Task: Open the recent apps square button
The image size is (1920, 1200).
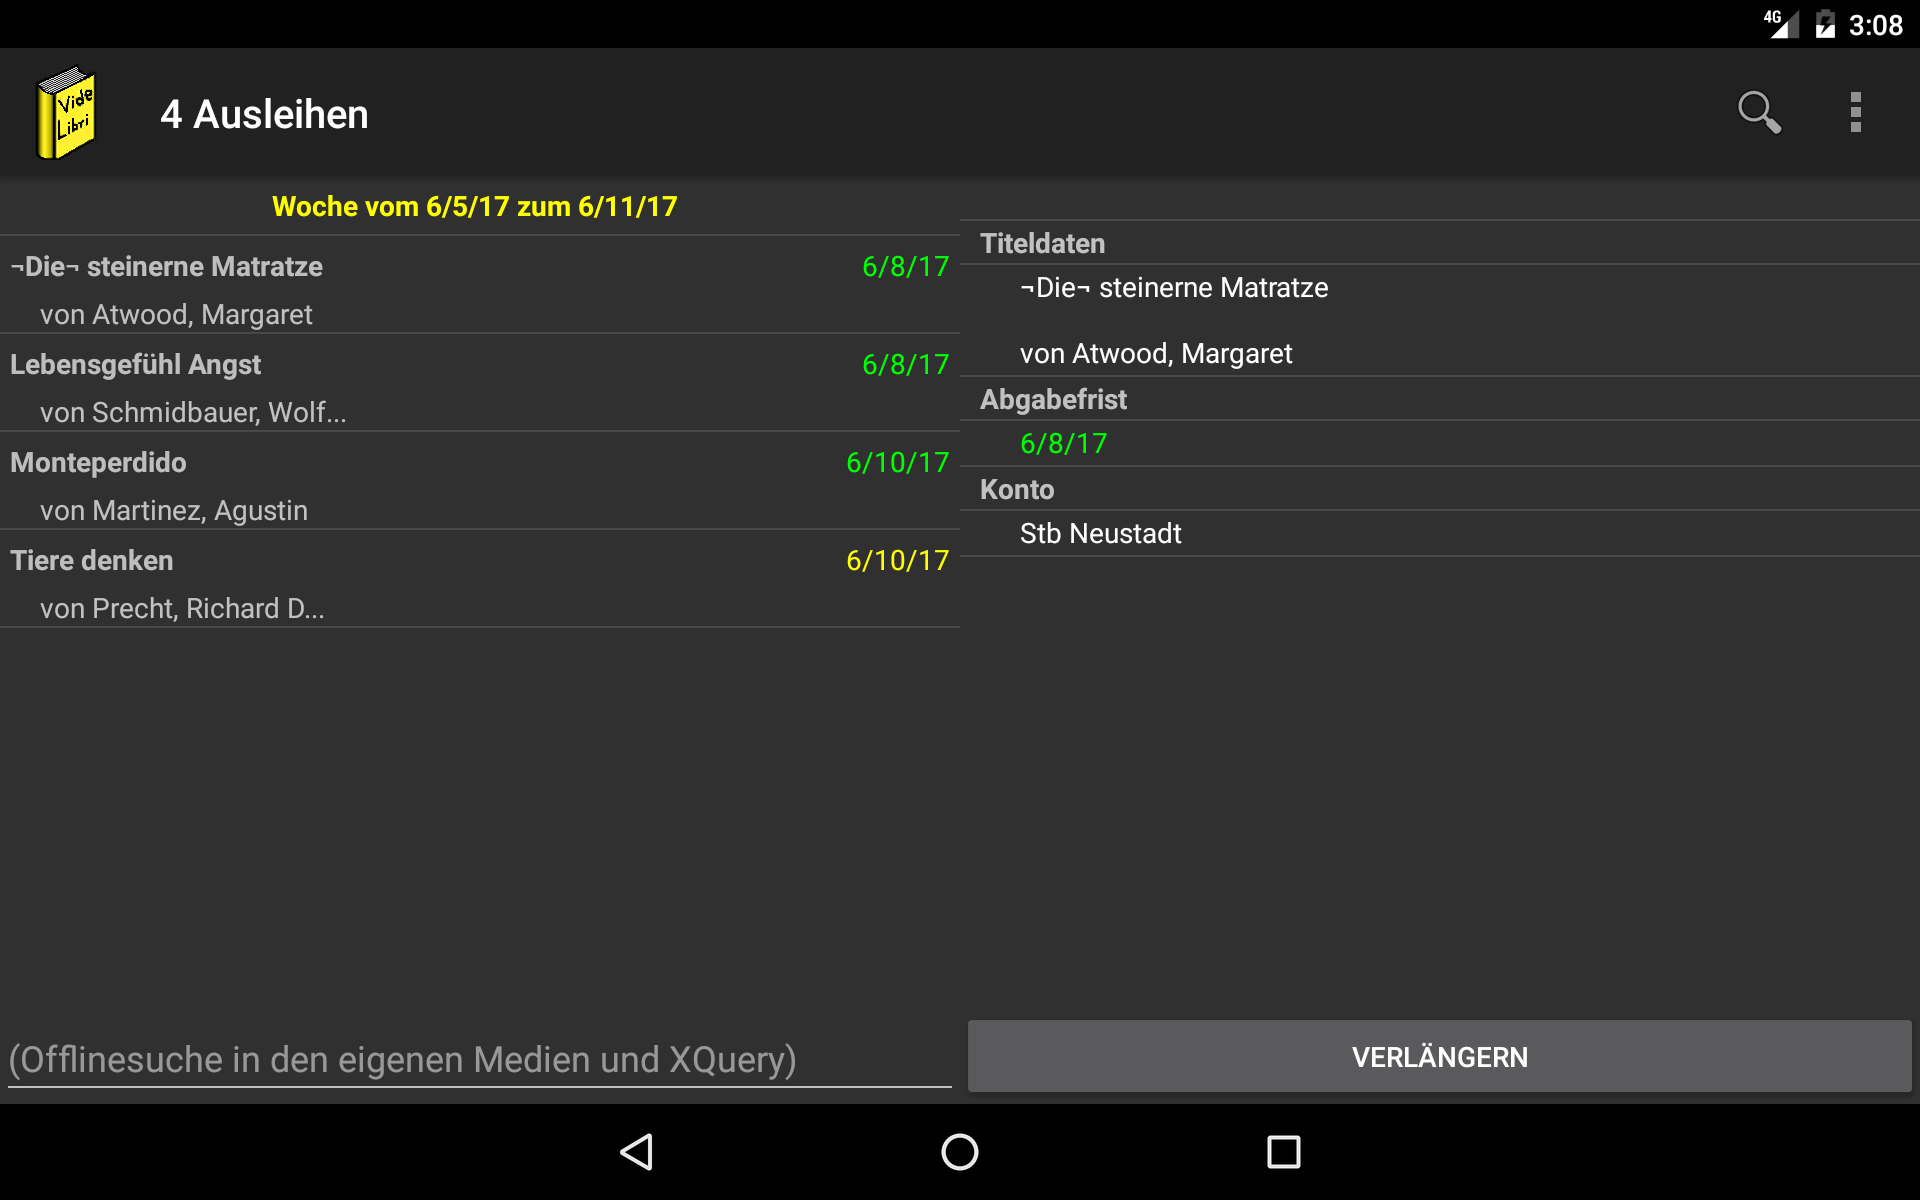Action: pos(1283,1152)
